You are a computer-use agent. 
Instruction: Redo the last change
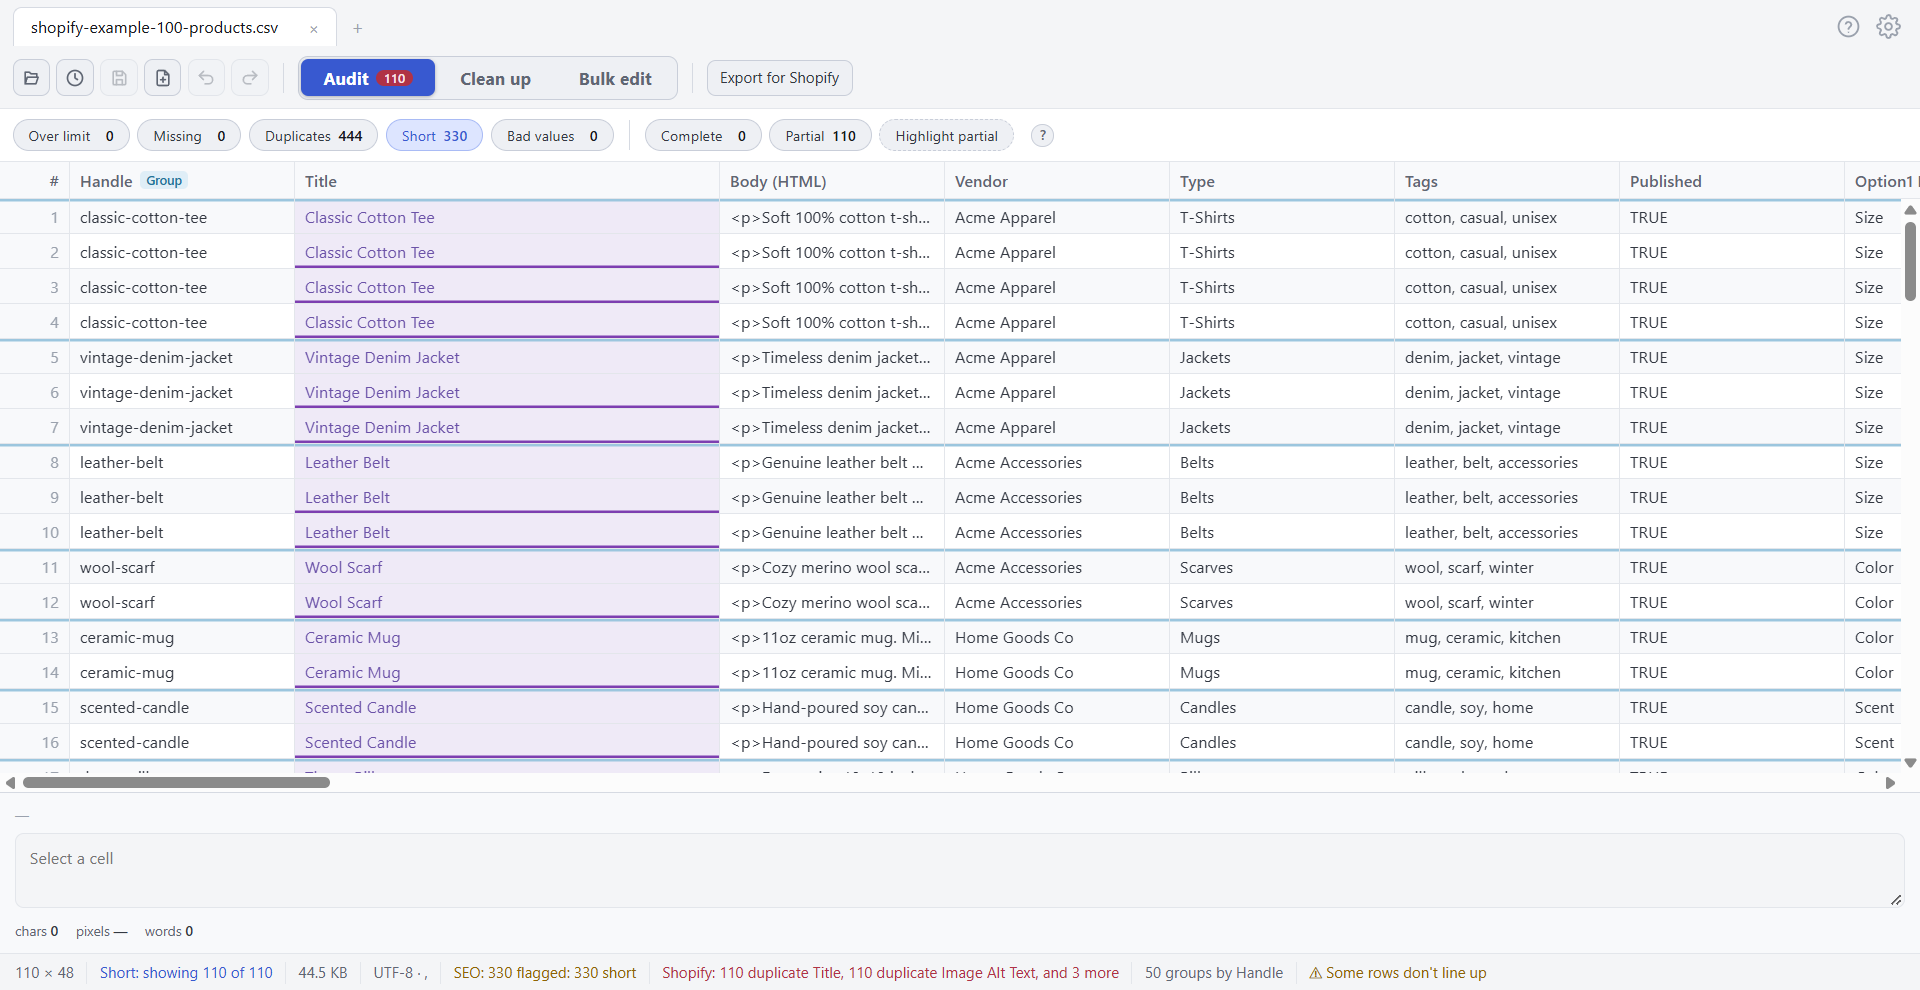click(x=250, y=78)
